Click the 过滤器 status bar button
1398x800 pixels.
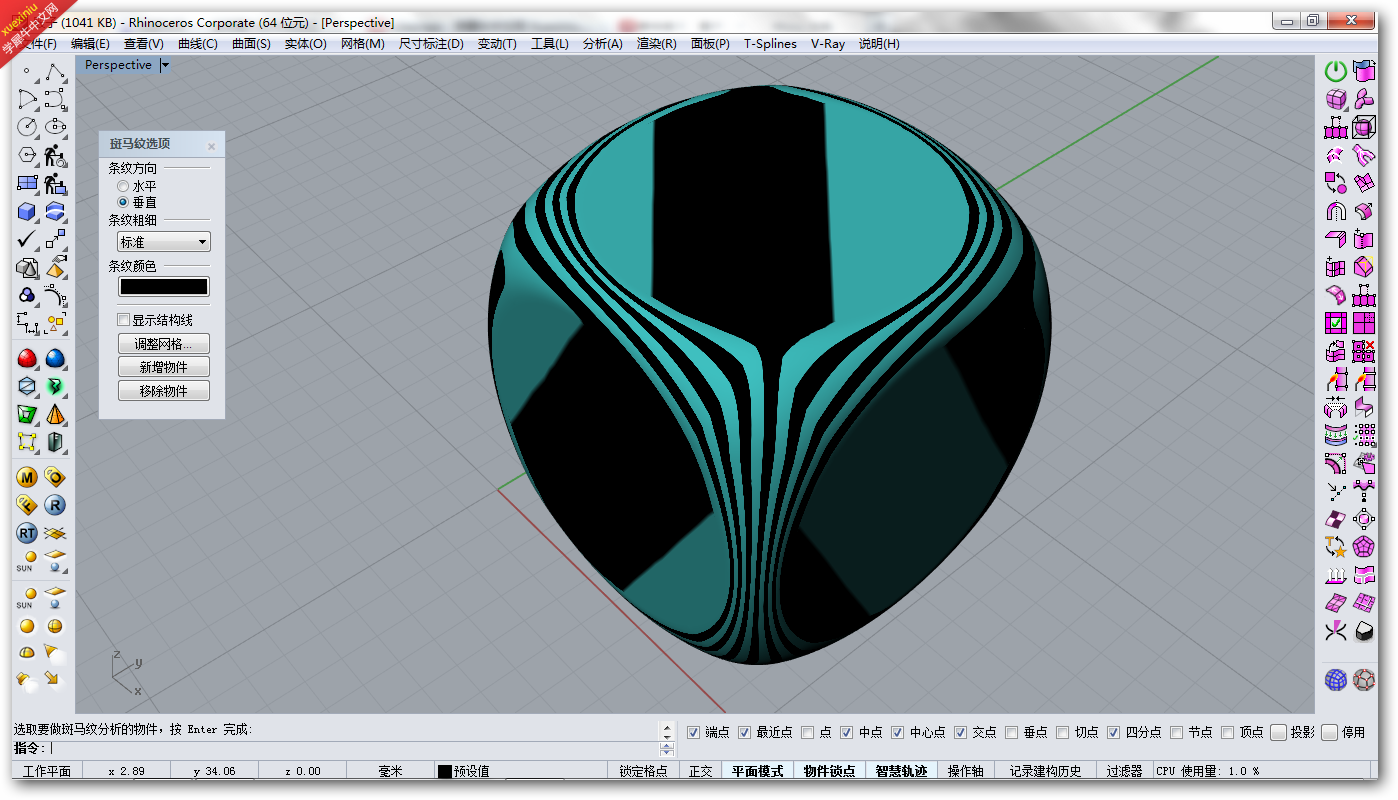1124,771
